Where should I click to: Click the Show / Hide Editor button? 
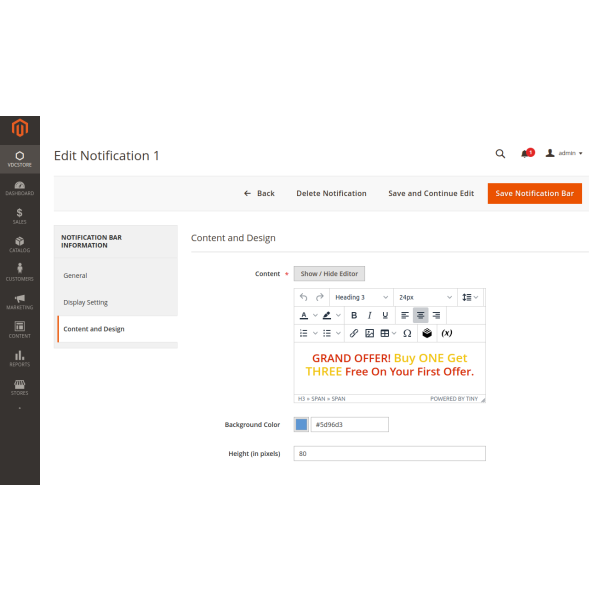[329, 273]
